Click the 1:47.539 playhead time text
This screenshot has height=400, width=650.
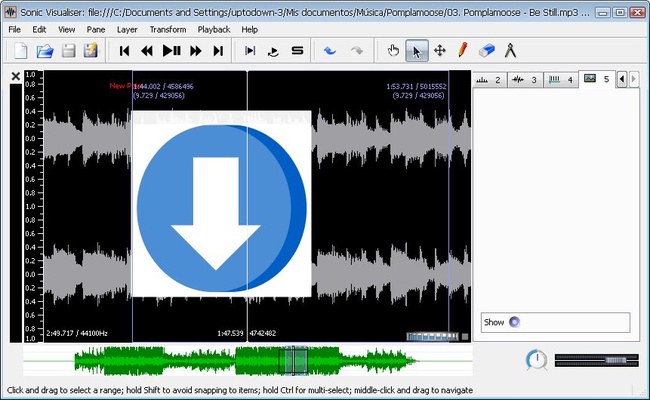[x=230, y=333]
